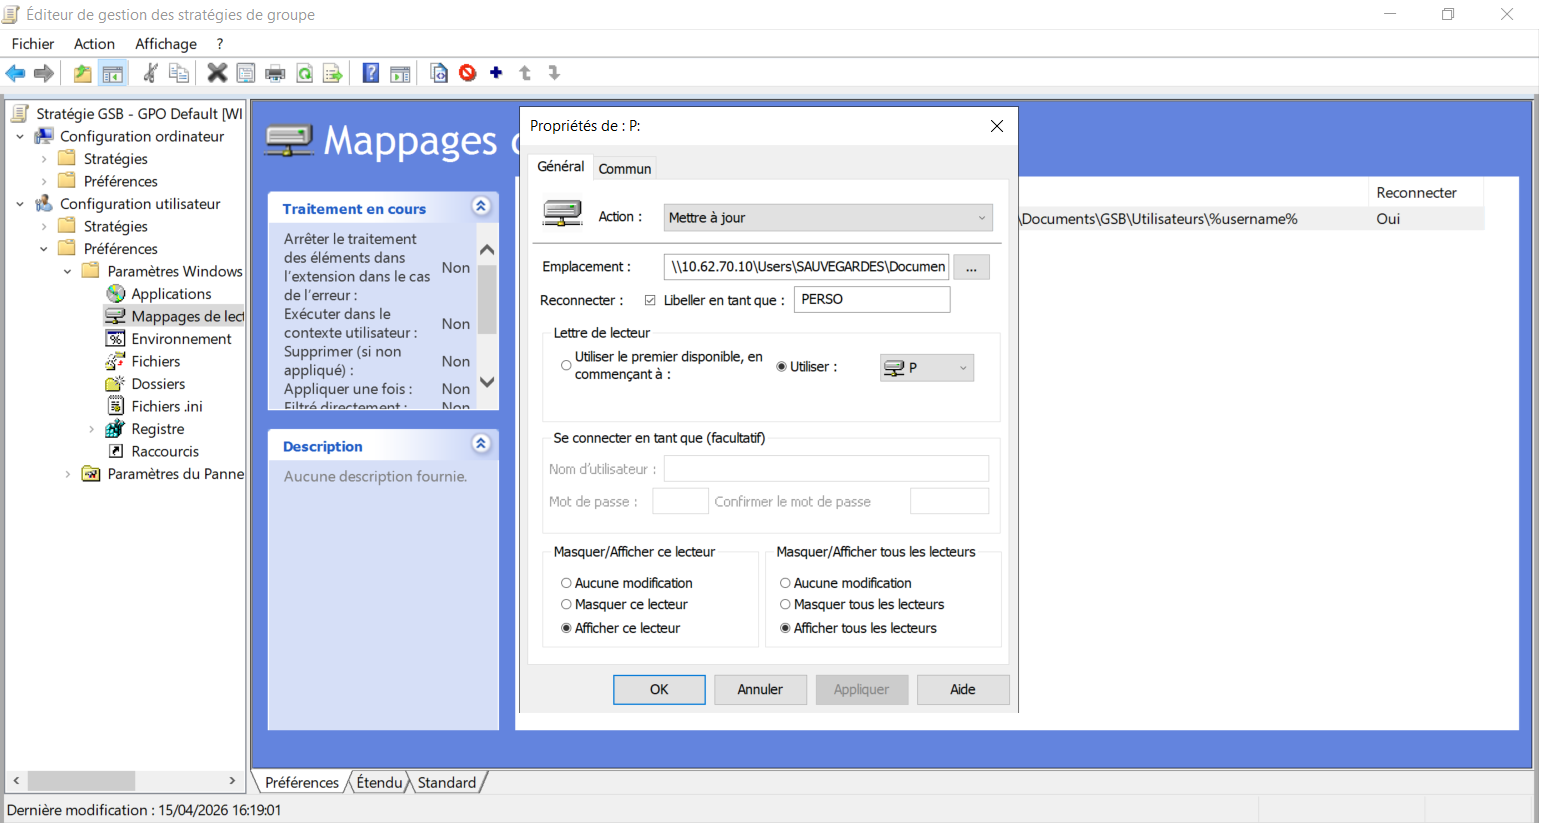Expand Paramètres du Panneau node
The image size is (1552, 823).
[x=68, y=474]
